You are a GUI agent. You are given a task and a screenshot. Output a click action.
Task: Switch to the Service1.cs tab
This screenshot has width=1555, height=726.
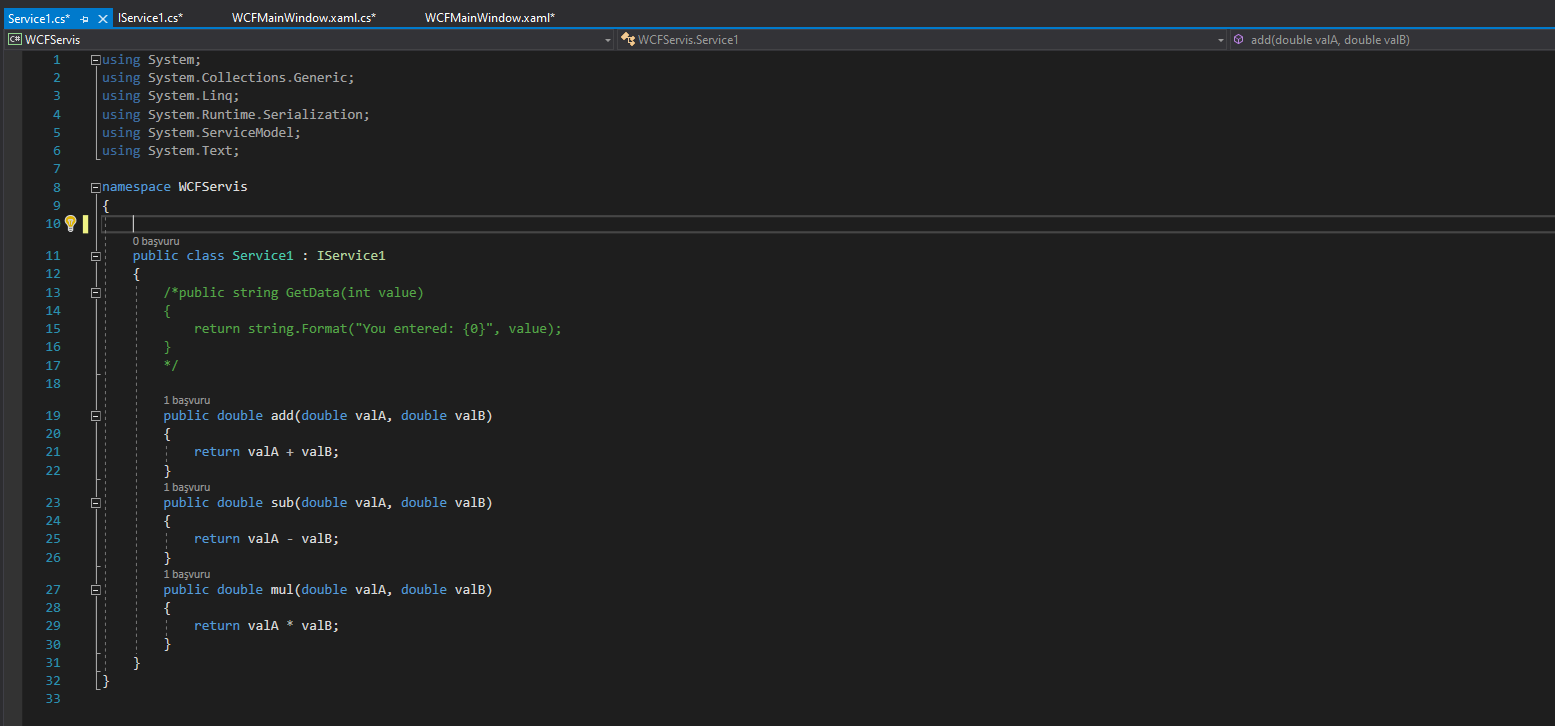[39, 19]
